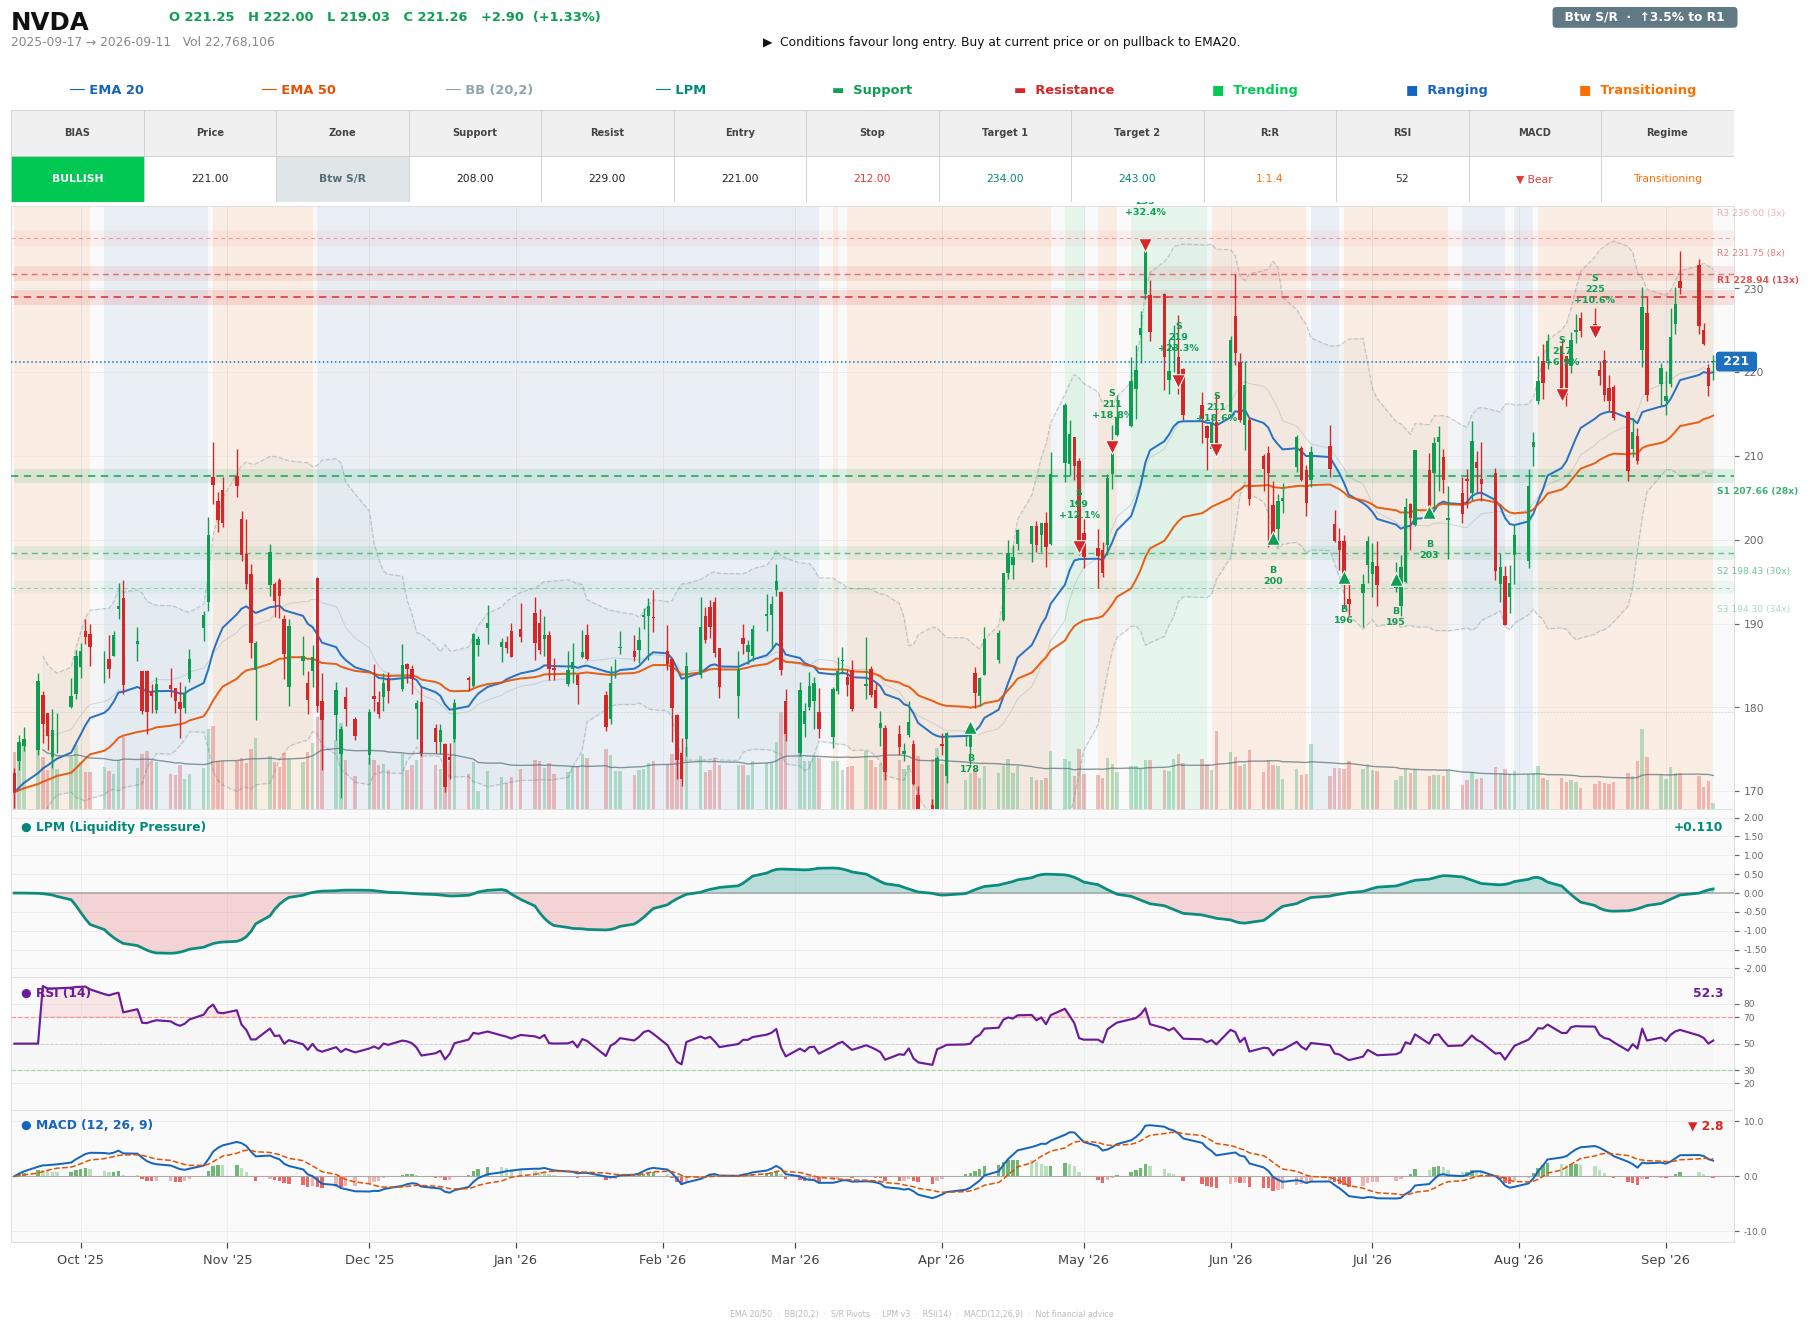Click the red 212.00 stop value
1810x1330 pixels.
(872, 179)
